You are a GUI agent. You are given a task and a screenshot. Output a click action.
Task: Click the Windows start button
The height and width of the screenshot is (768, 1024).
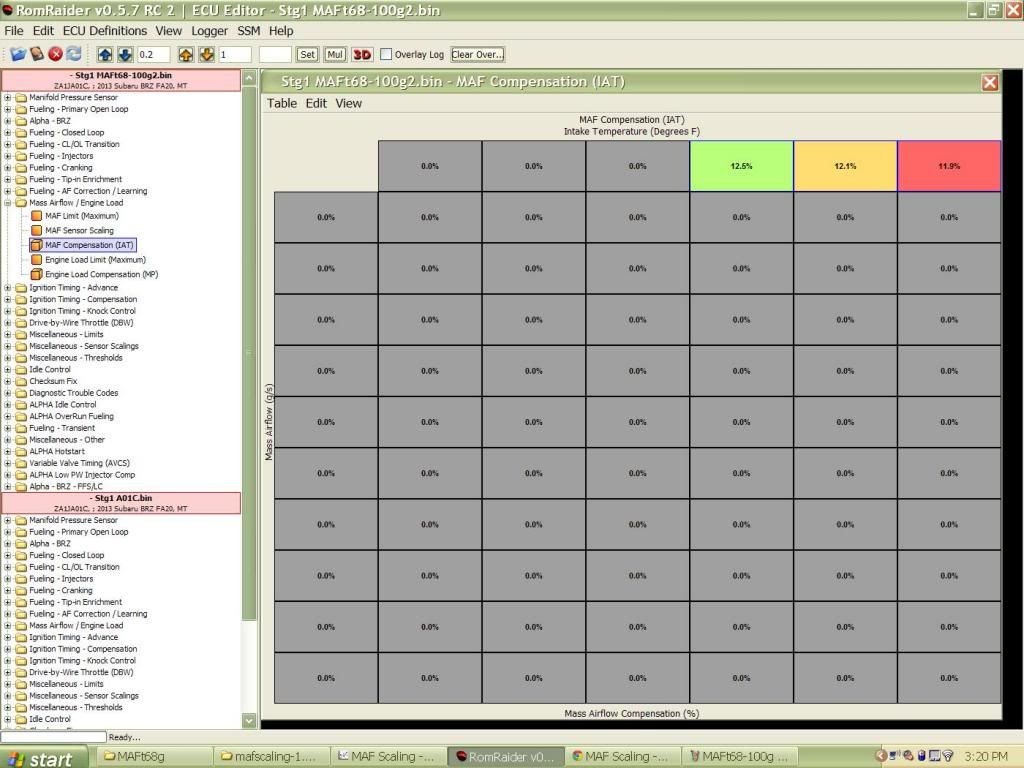(40, 758)
